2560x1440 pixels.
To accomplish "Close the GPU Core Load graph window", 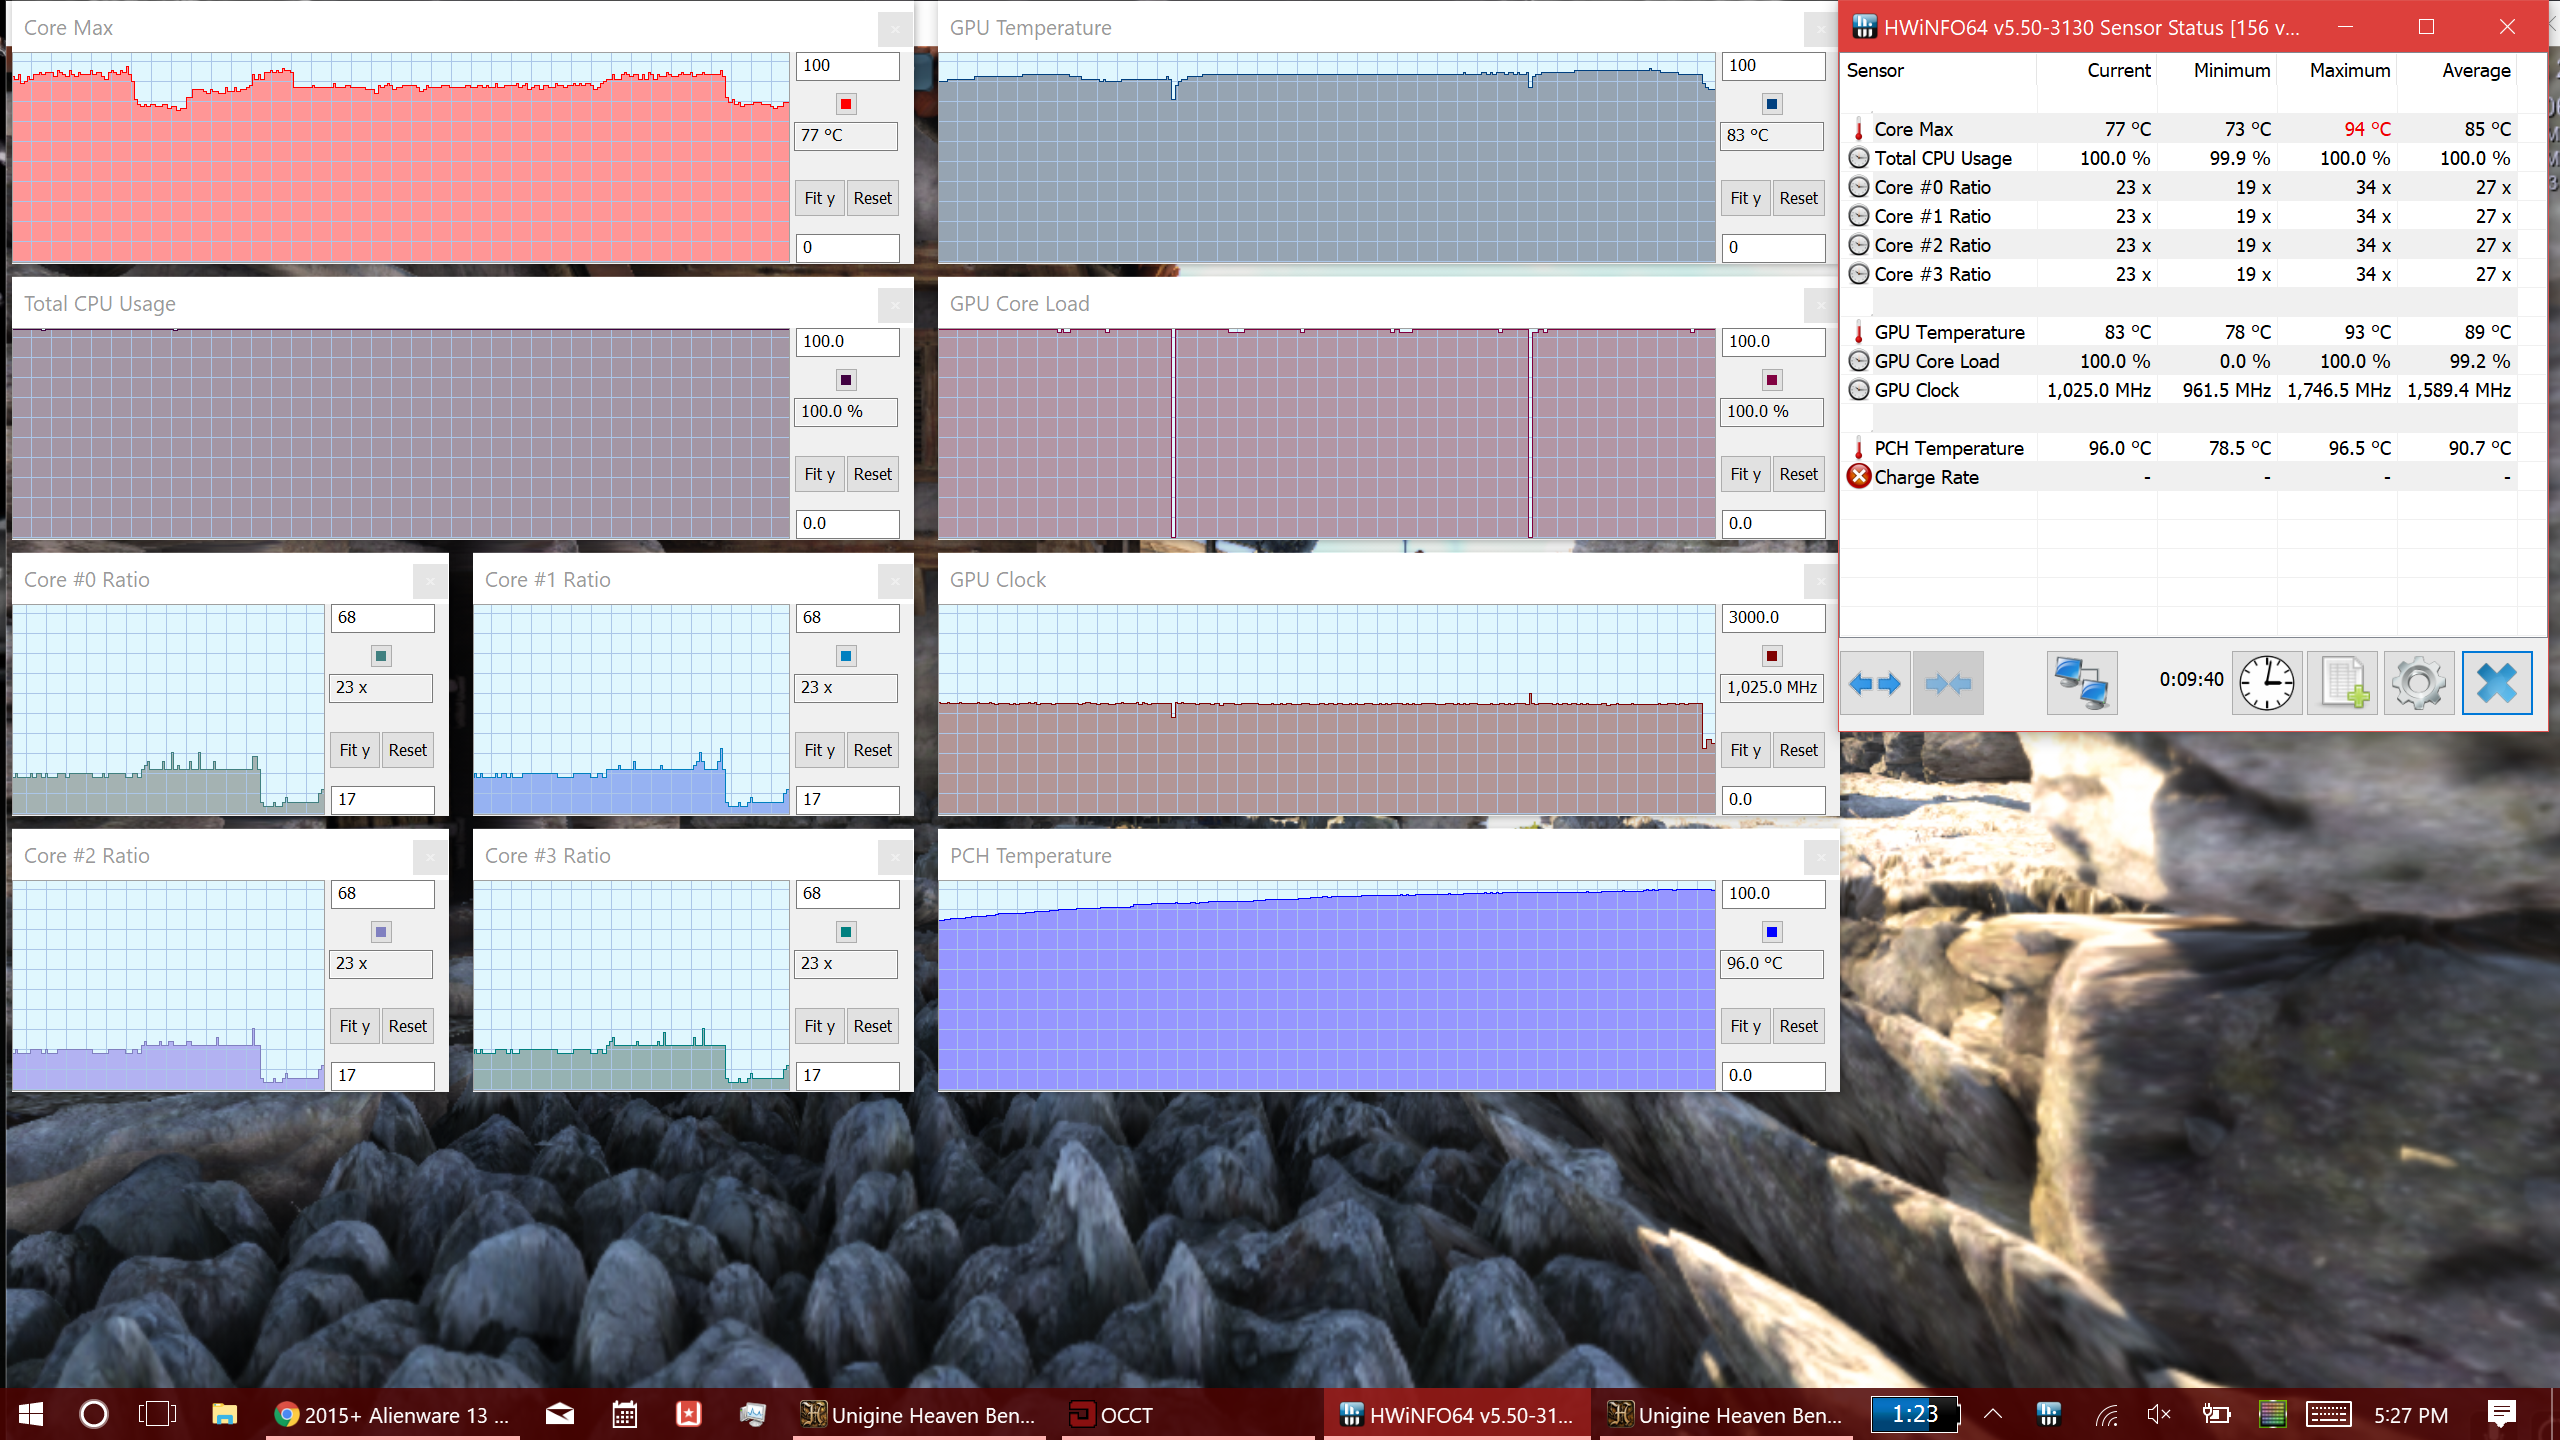I will tap(1821, 305).
